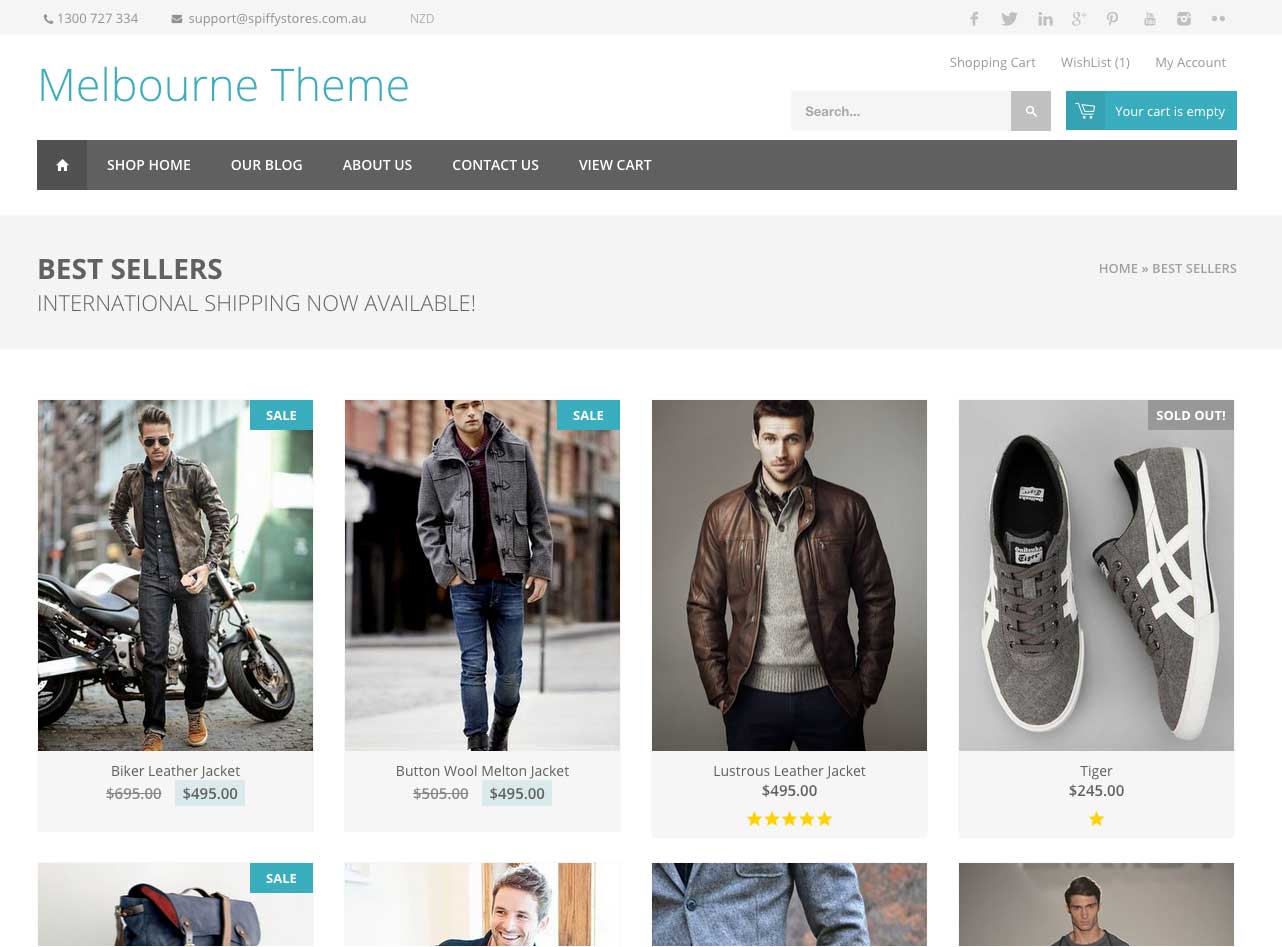Open the Instagram camera icon
The height and width of the screenshot is (947, 1282).
point(1184,18)
